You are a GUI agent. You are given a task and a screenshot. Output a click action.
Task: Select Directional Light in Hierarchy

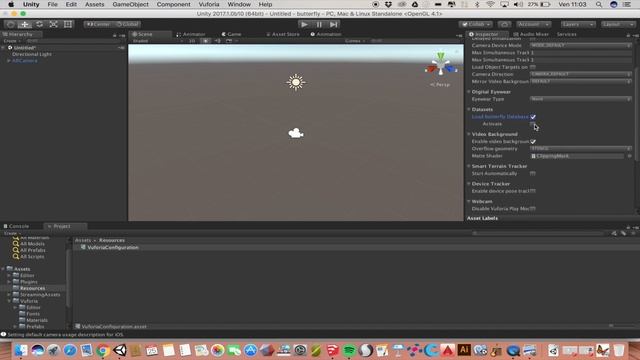(x=32, y=54)
